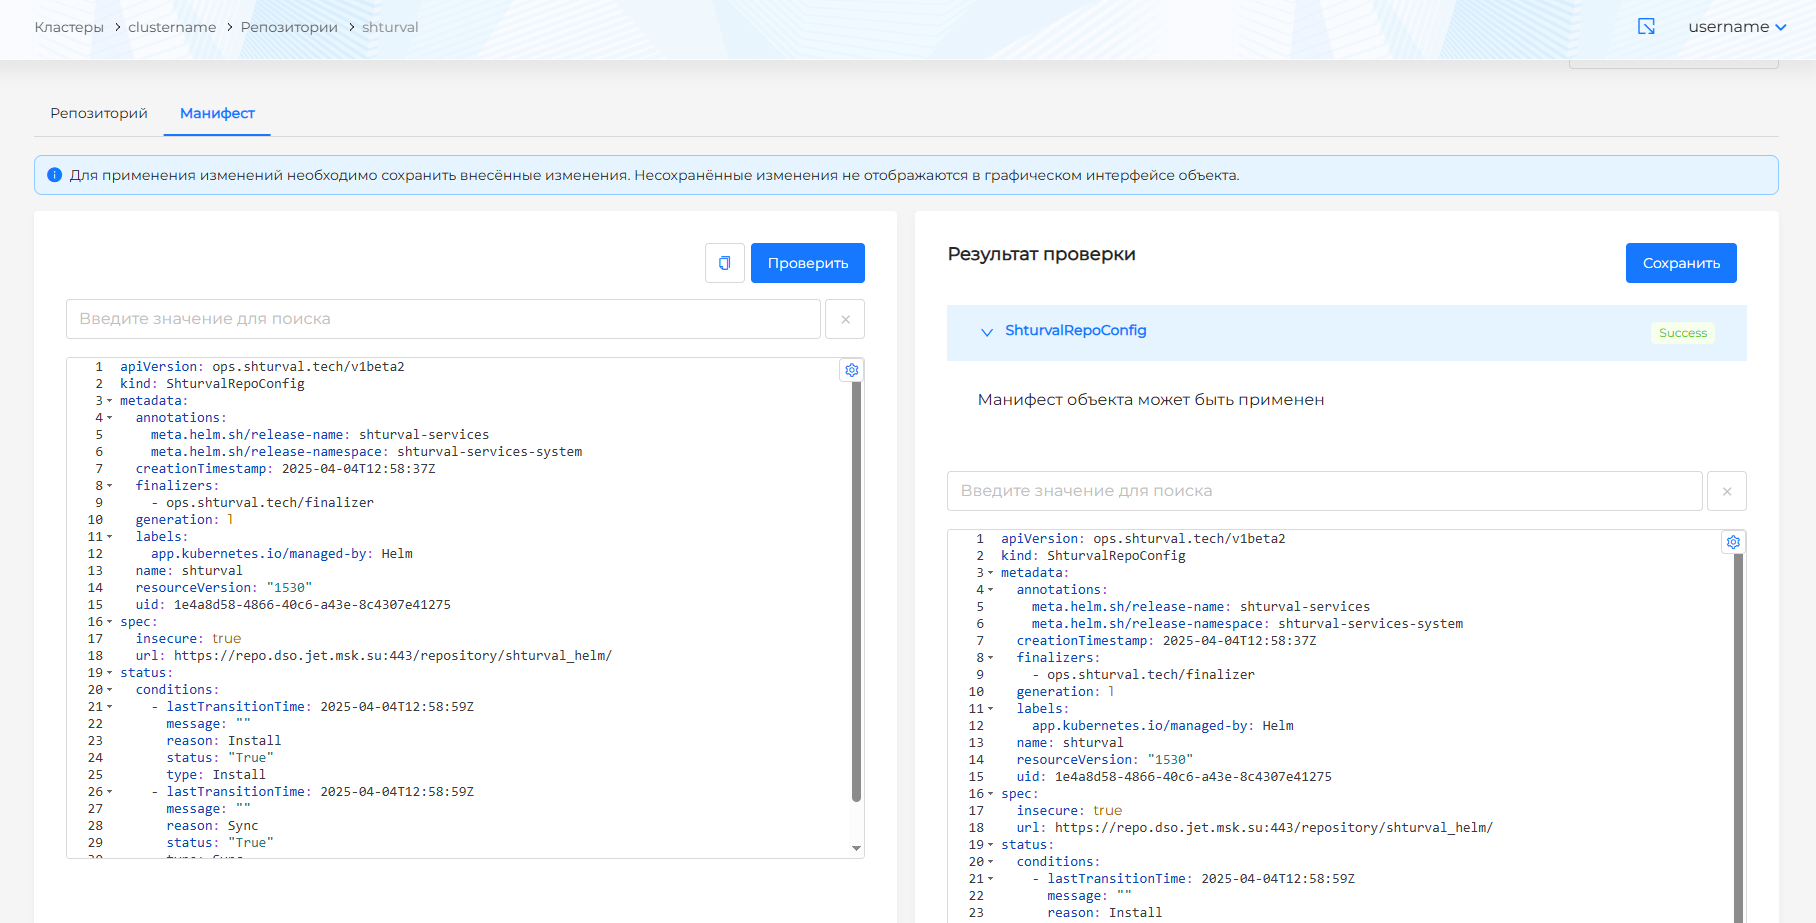Open left editor settings gear icon
Viewport: 1816px width, 923px height.
click(x=851, y=370)
